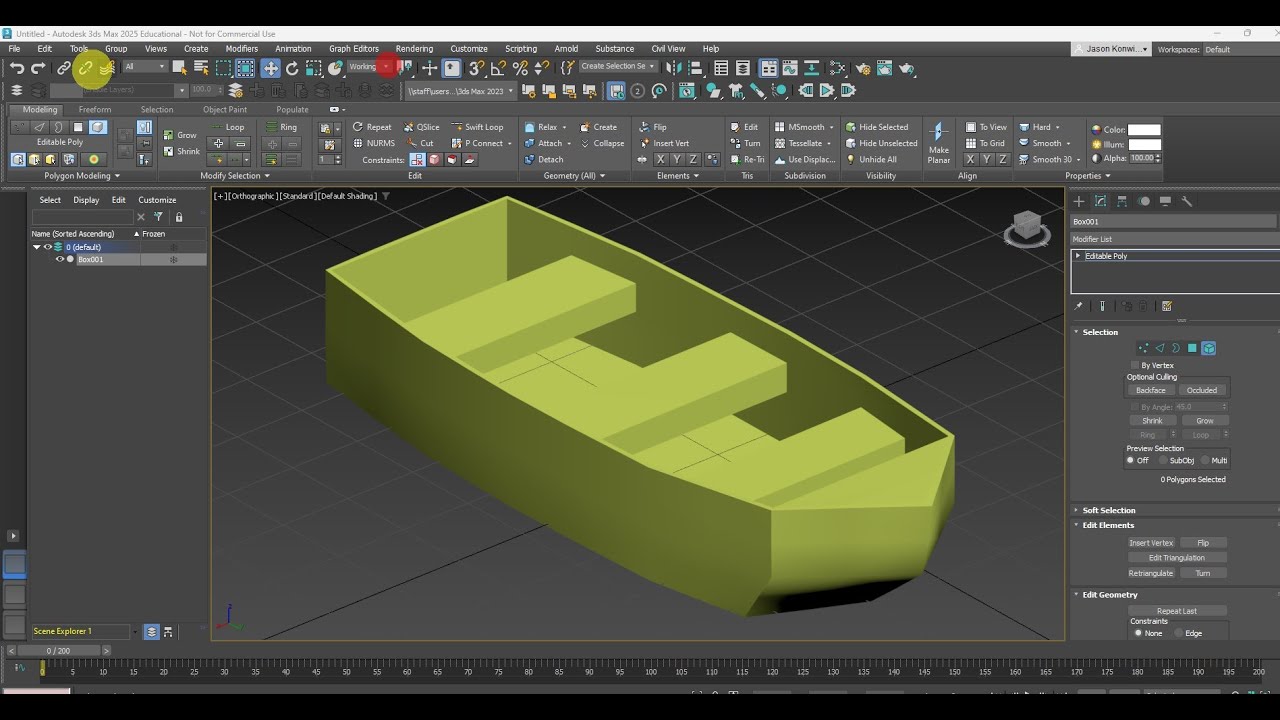
Task: Click Make Planar button
Action: coord(938,143)
